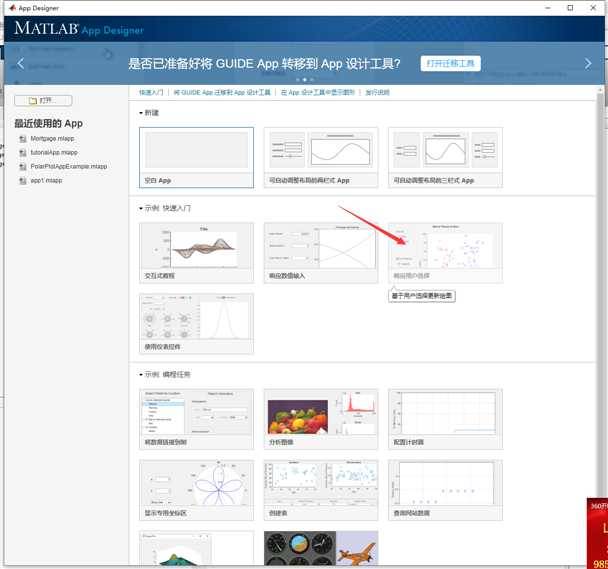This screenshot has height=569, width=608.
Task: Open the 发行说明 link
Action: [x=377, y=92]
